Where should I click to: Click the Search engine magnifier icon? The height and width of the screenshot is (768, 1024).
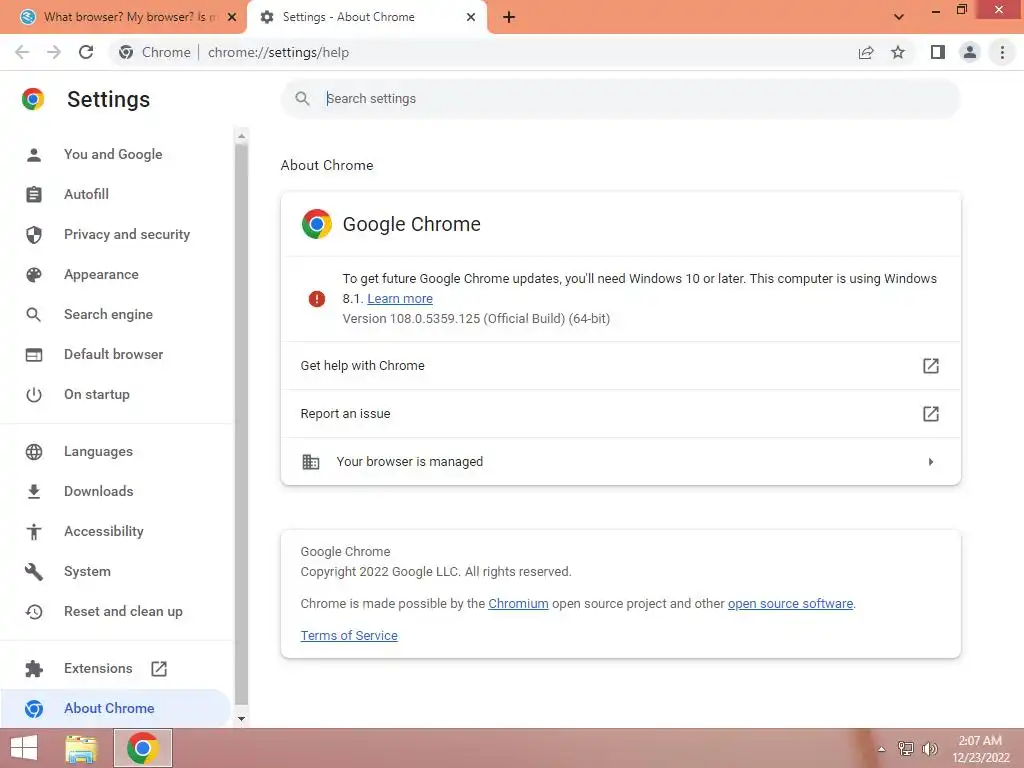click(34, 315)
